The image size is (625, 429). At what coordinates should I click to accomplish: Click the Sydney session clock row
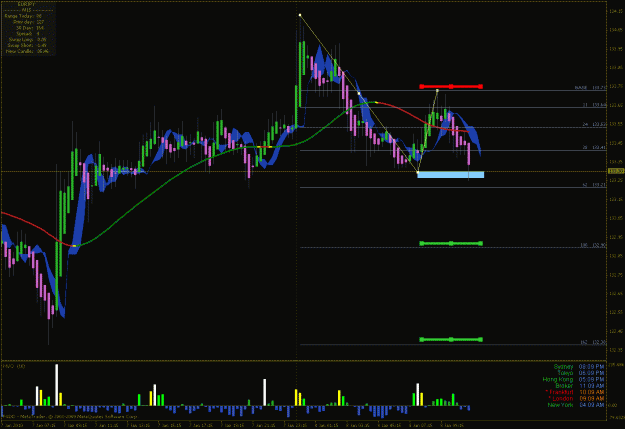click(578, 366)
